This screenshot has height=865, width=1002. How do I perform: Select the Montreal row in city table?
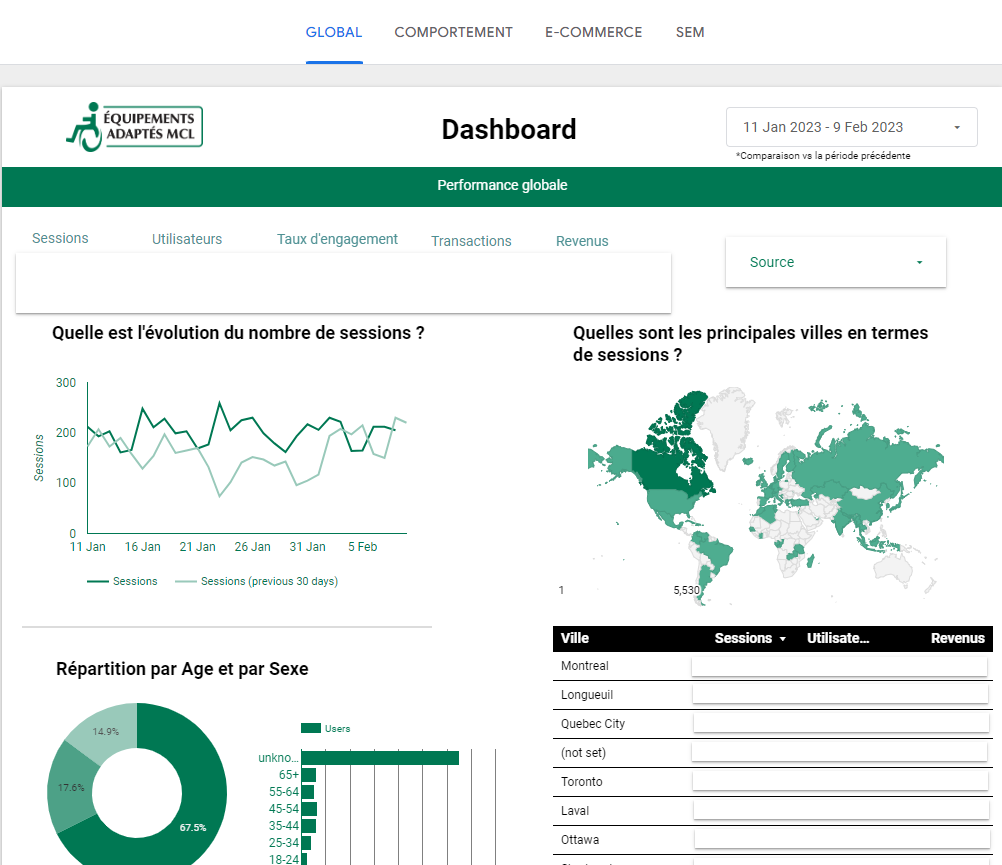click(585, 666)
